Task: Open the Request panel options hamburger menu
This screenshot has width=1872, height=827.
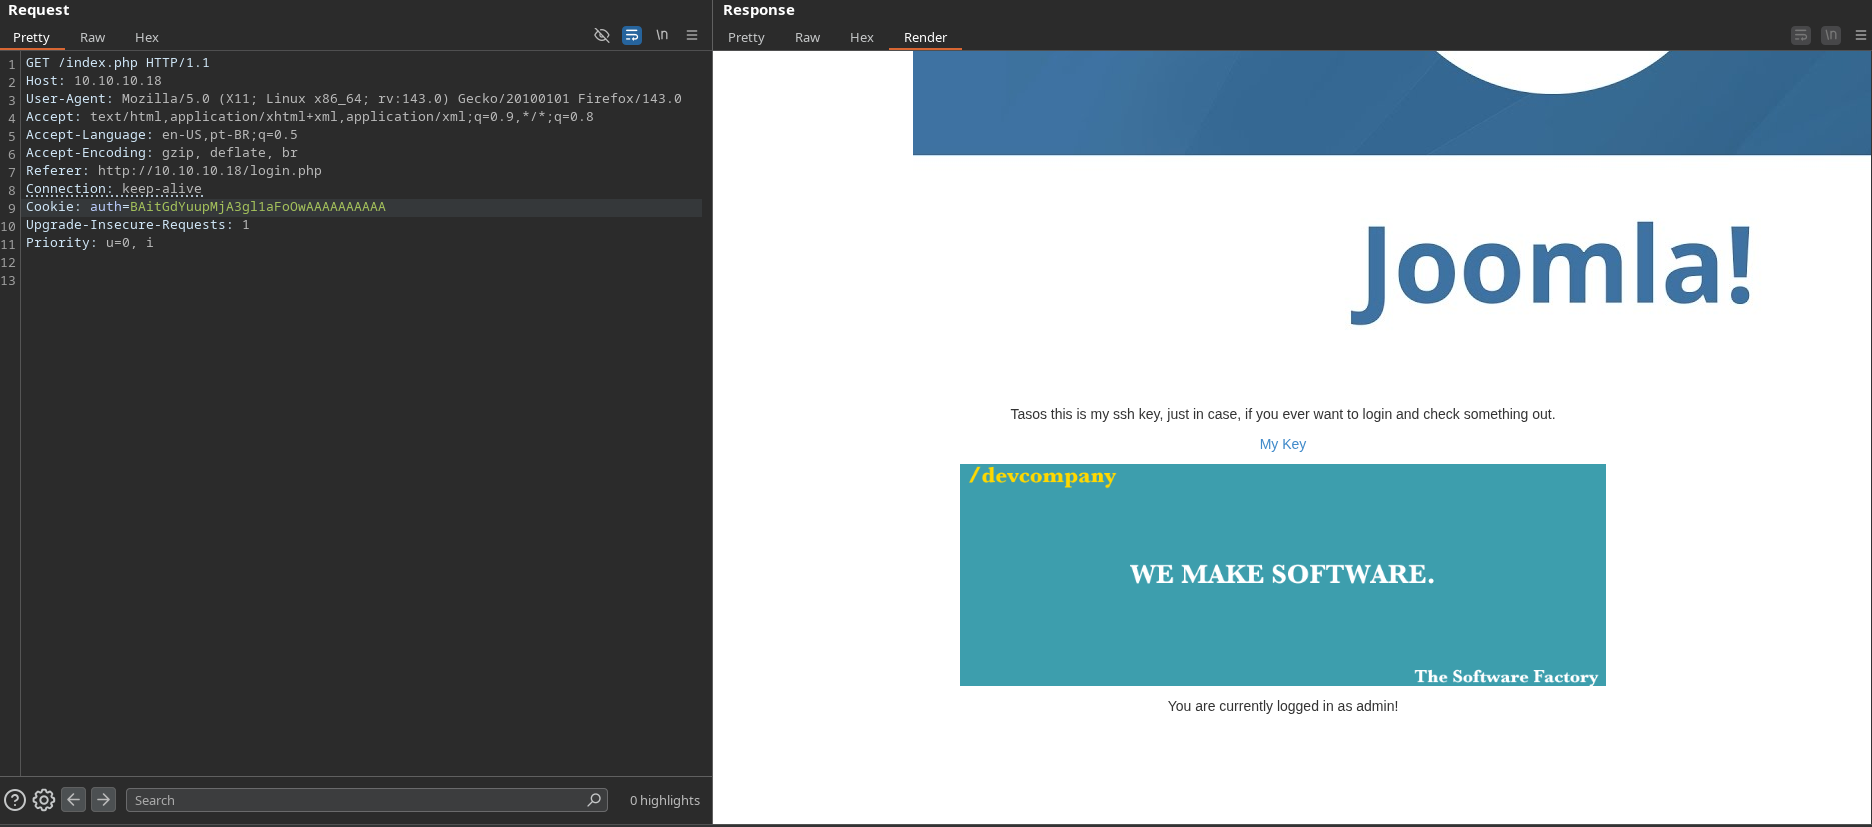Action: [x=692, y=35]
